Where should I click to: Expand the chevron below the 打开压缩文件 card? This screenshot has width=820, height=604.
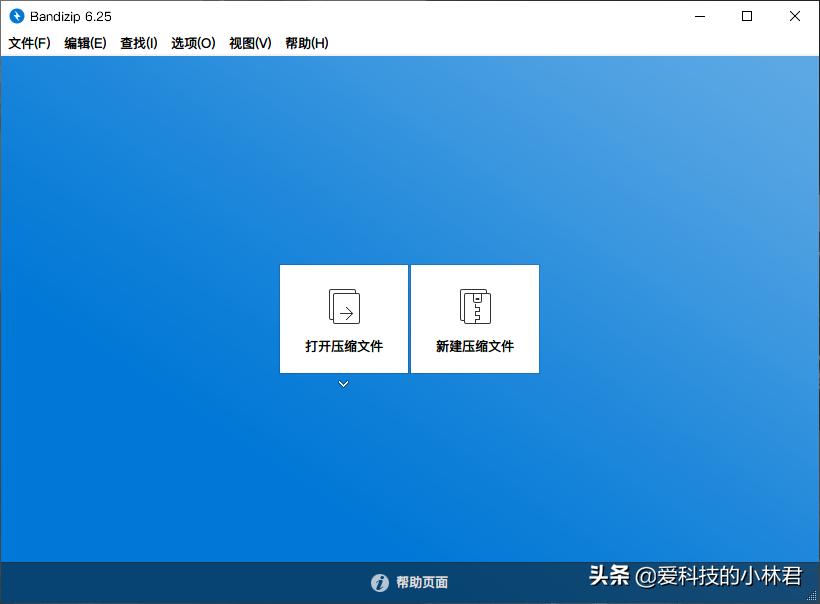(x=344, y=383)
